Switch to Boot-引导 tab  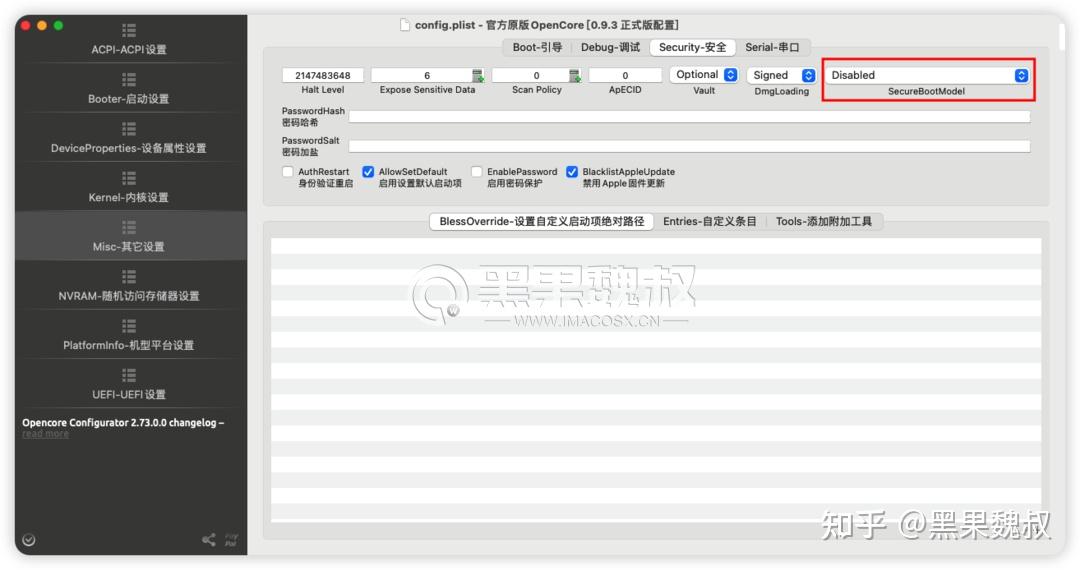click(x=537, y=48)
